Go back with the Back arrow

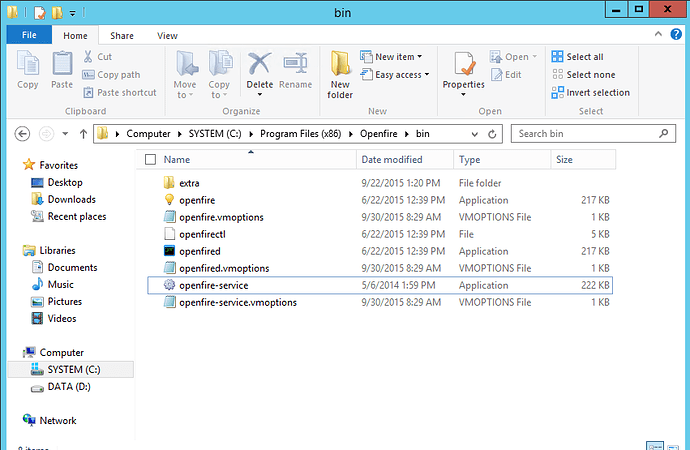[22, 133]
